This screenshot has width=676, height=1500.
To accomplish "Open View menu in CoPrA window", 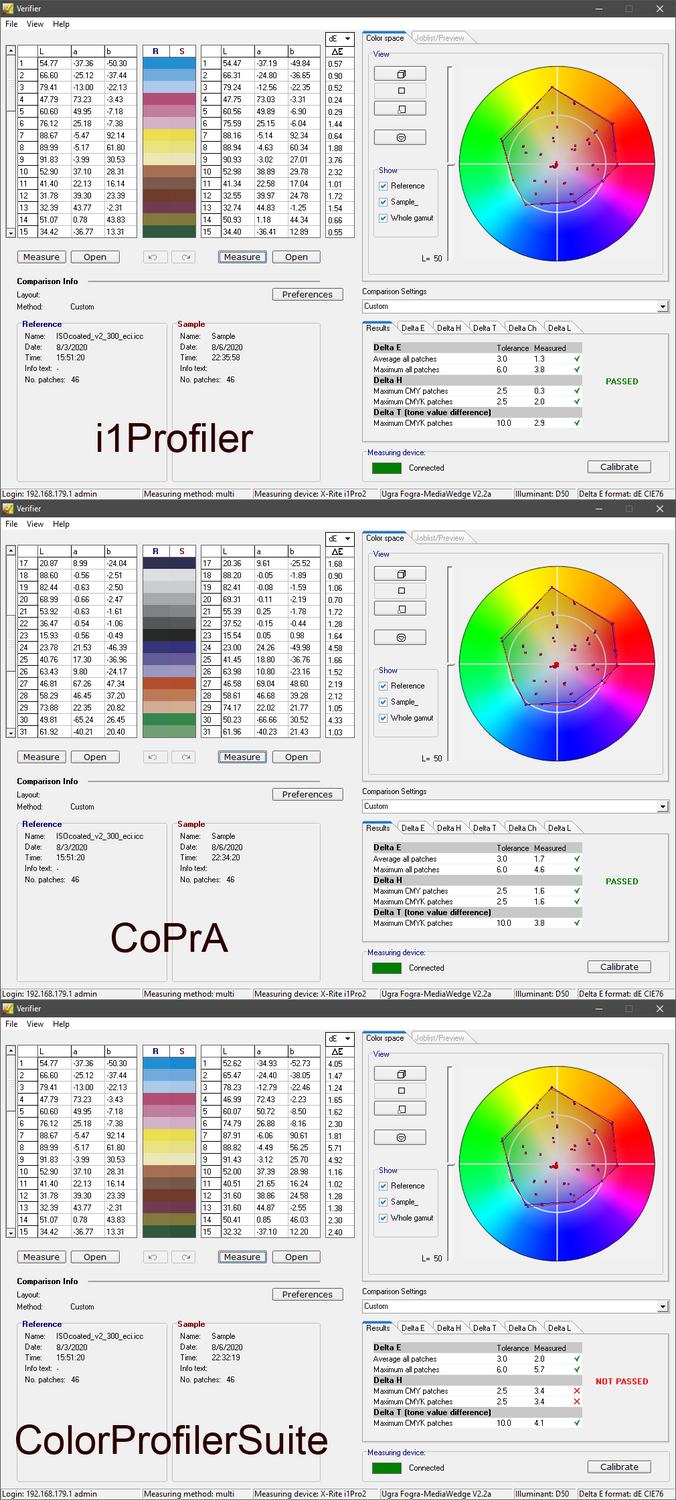I will (35, 524).
